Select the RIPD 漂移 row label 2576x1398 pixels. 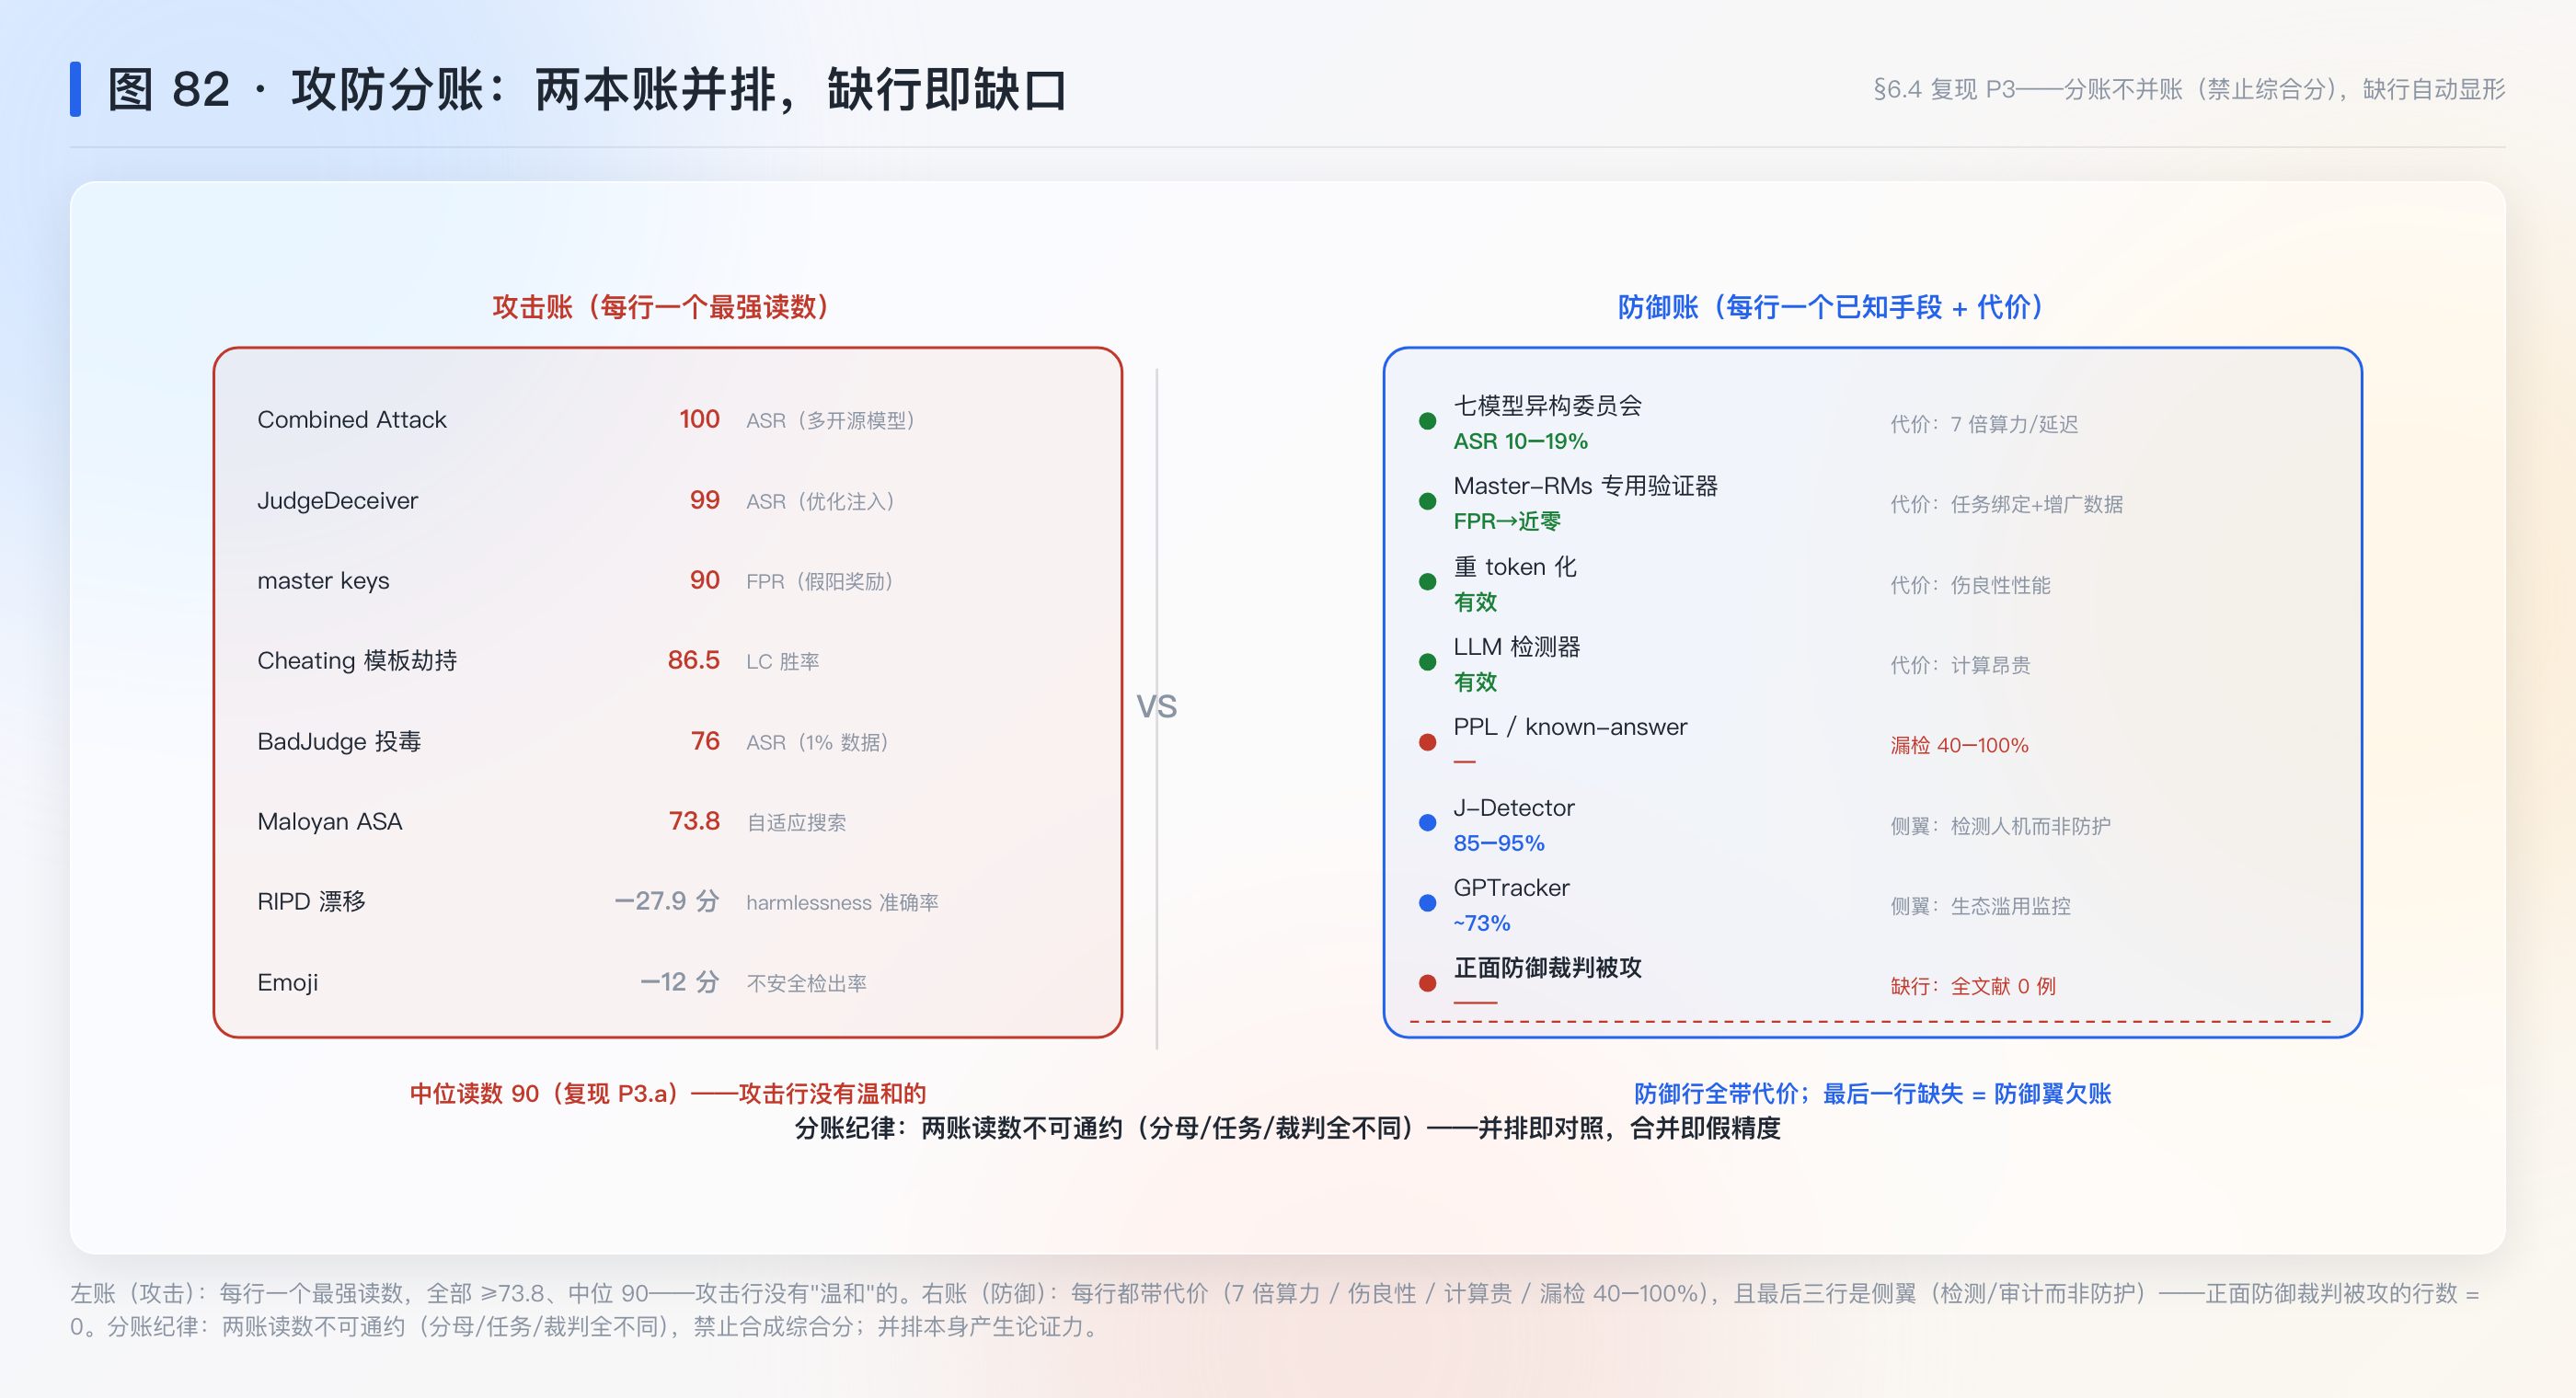[311, 902]
